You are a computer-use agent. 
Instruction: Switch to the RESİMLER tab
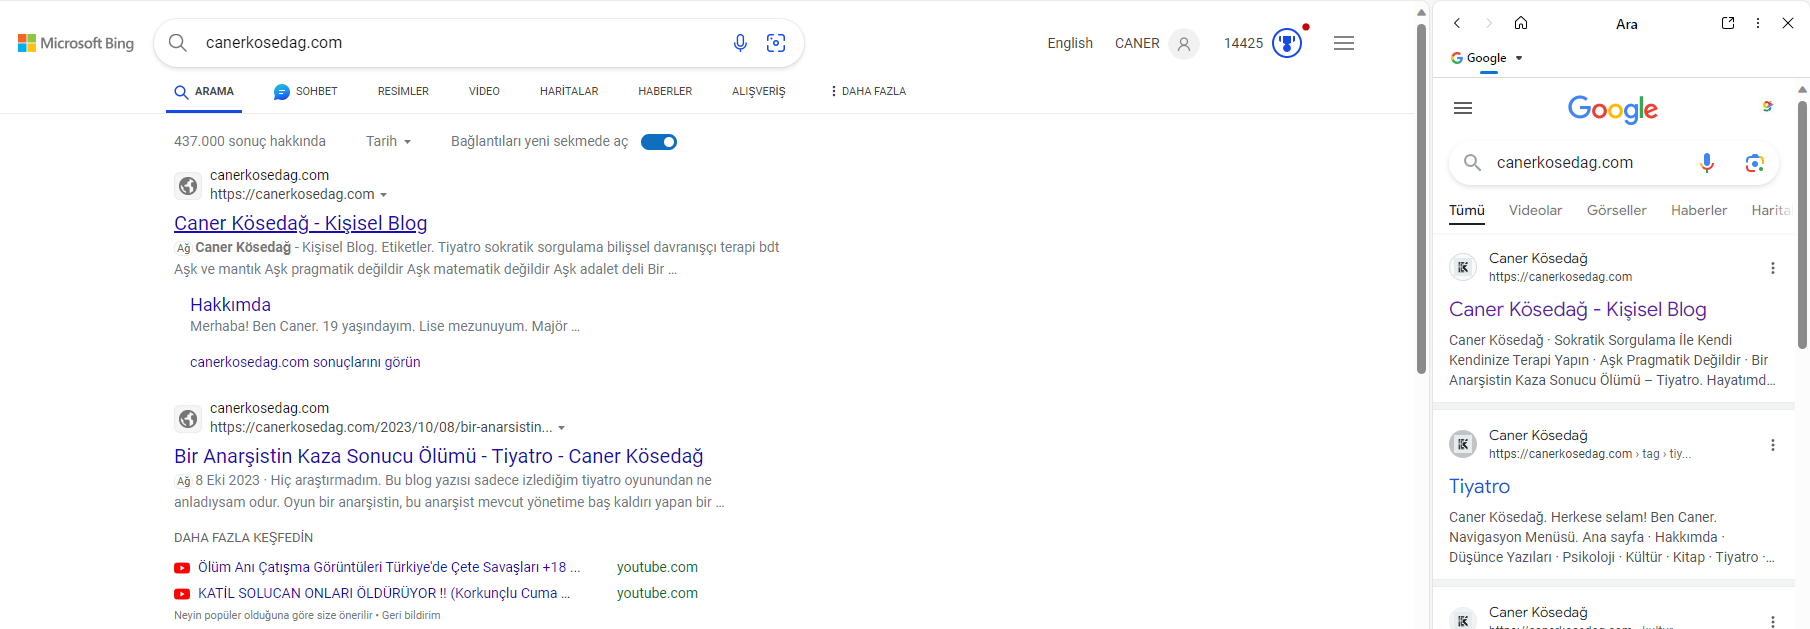pyautogui.click(x=403, y=91)
